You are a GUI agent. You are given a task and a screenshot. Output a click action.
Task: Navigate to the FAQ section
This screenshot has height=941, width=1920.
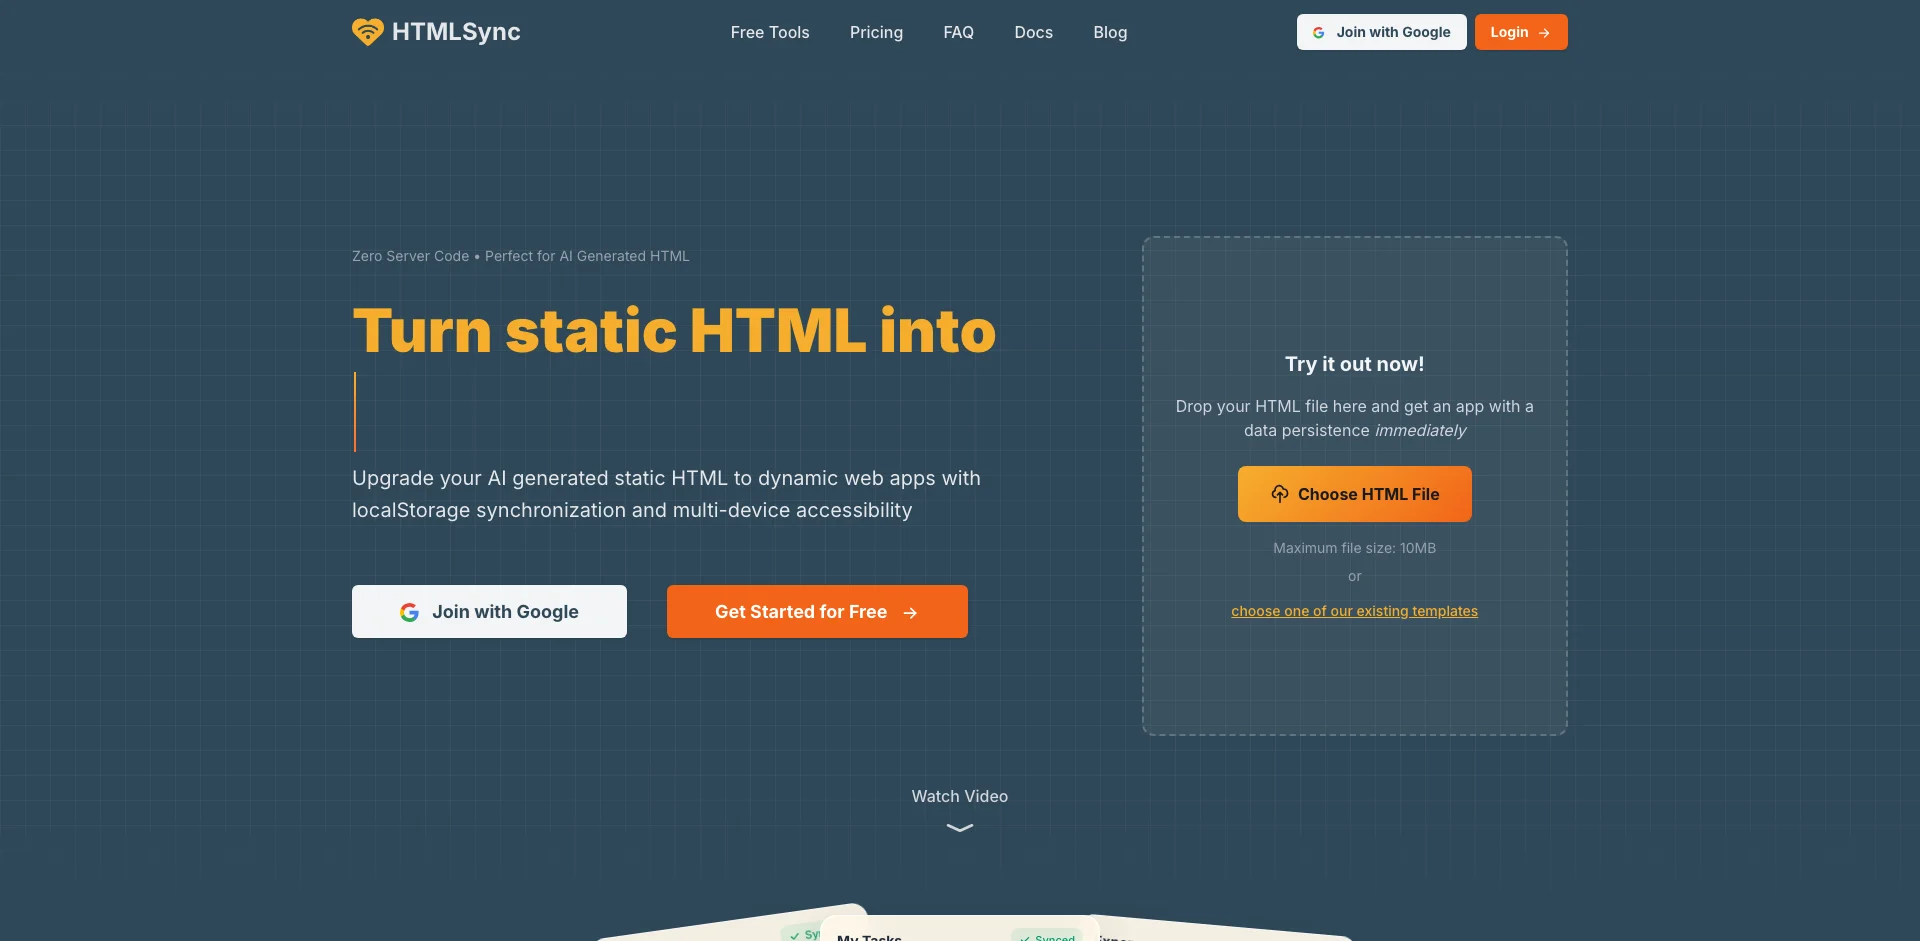click(957, 32)
